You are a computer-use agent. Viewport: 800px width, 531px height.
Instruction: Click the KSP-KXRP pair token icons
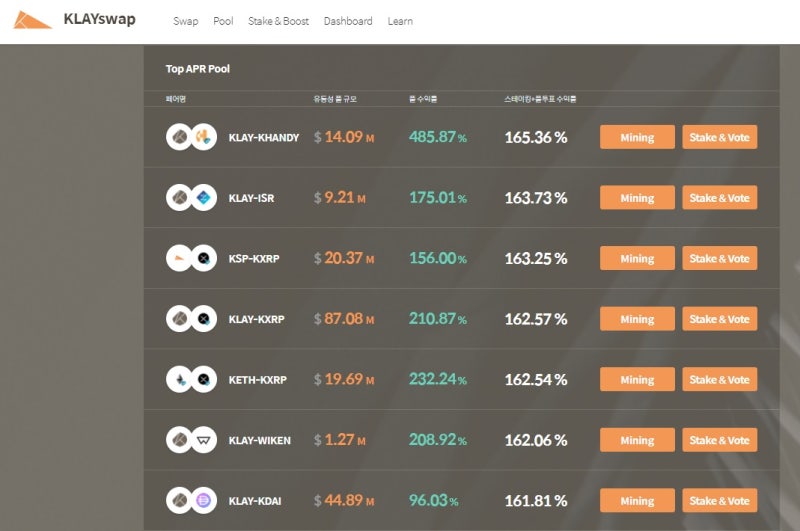[x=191, y=258]
